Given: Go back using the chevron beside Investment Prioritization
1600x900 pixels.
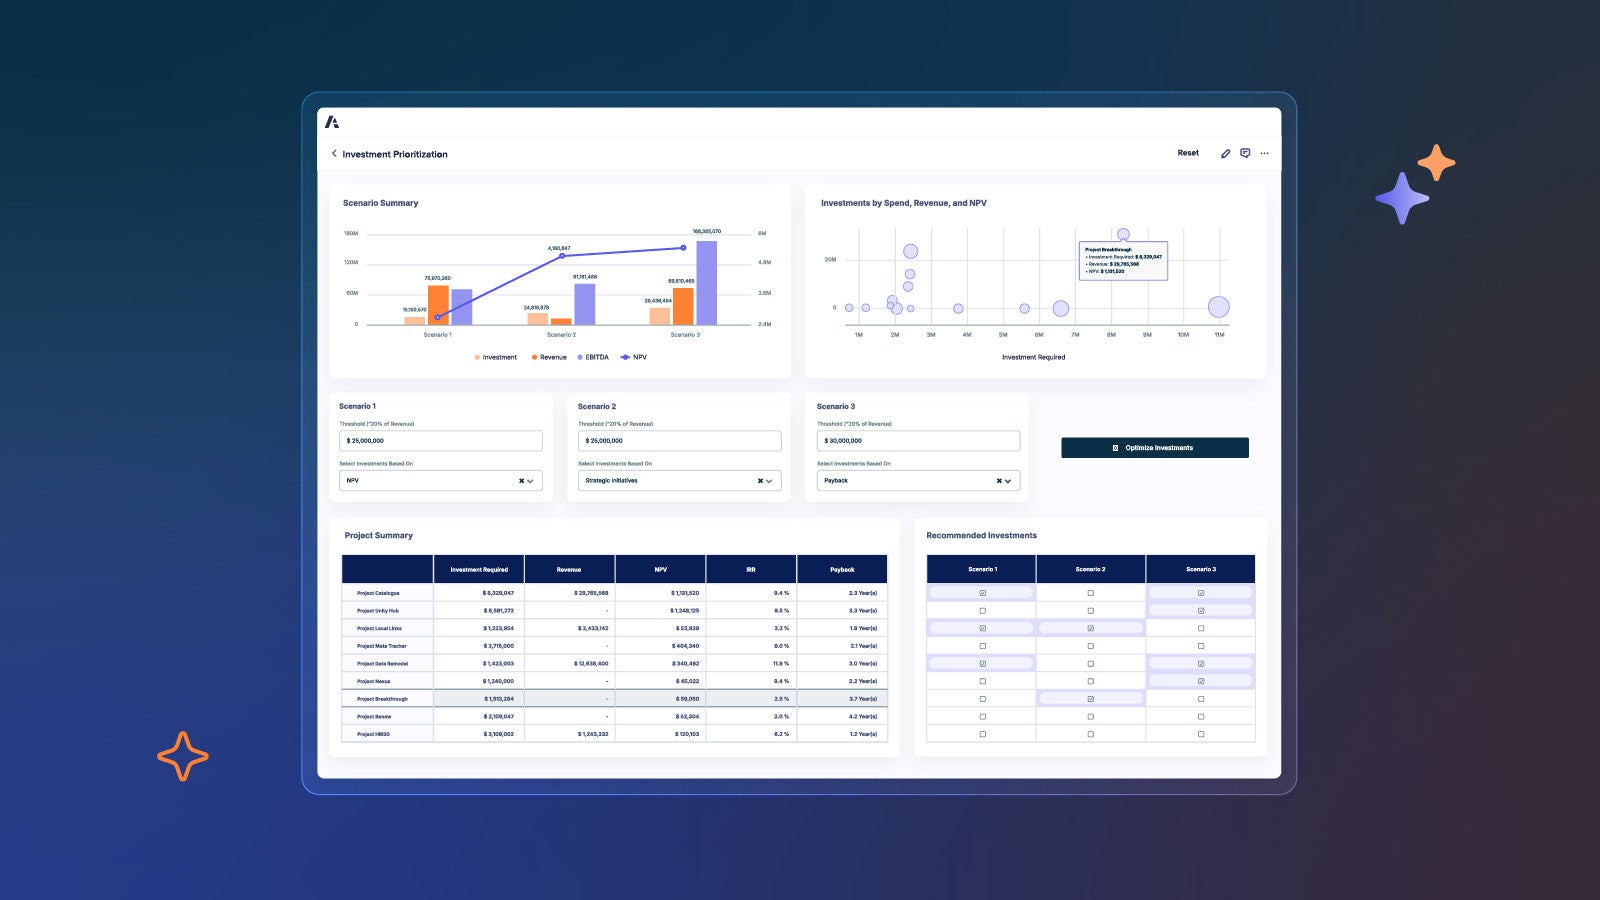Looking at the screenshot, I should pyautogui.click(x=334, y=154).
